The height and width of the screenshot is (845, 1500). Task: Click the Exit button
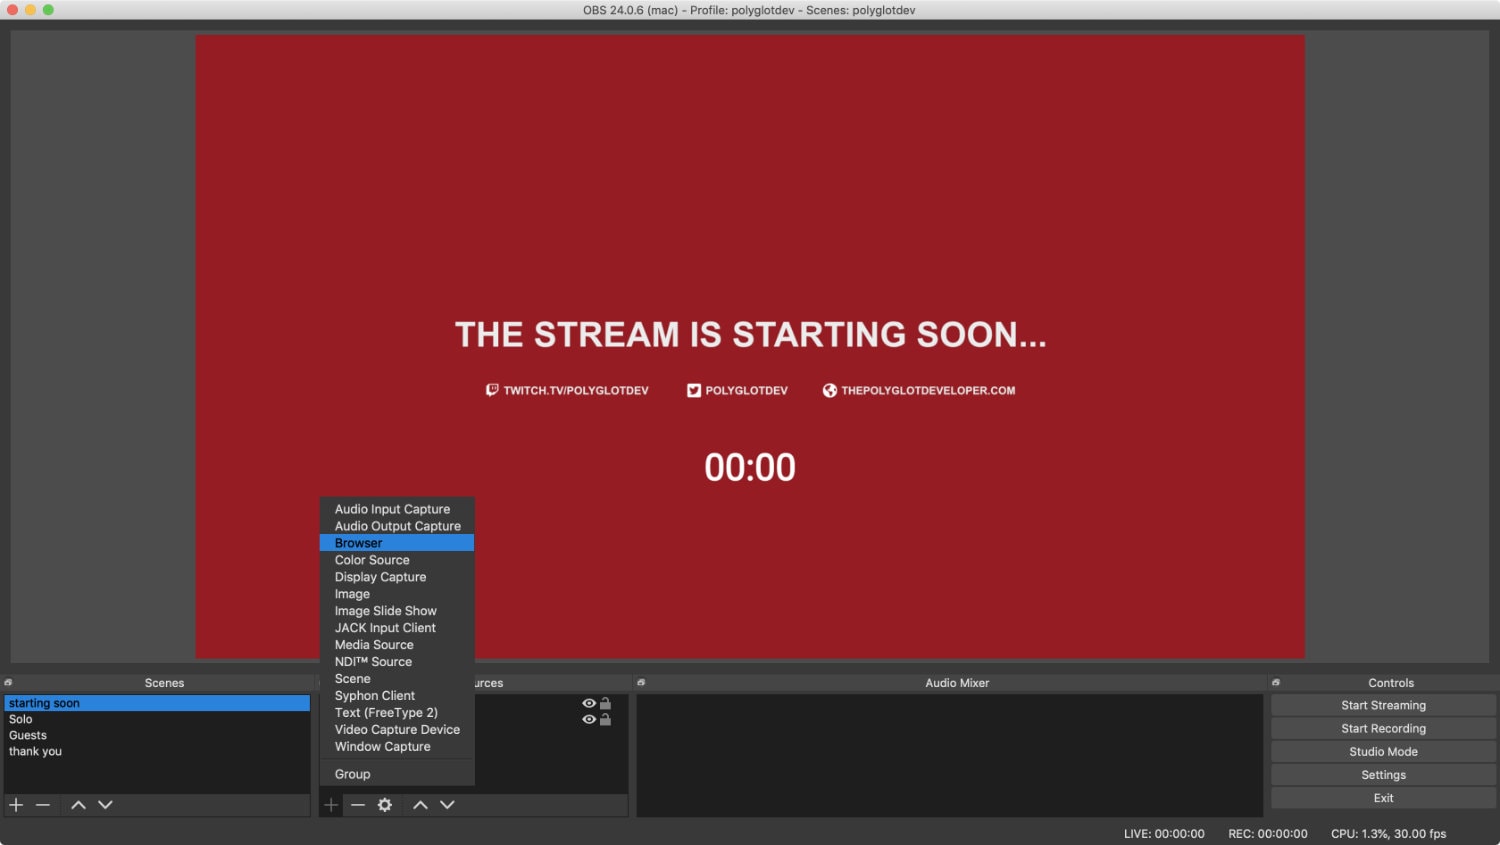coord(1383,798)
